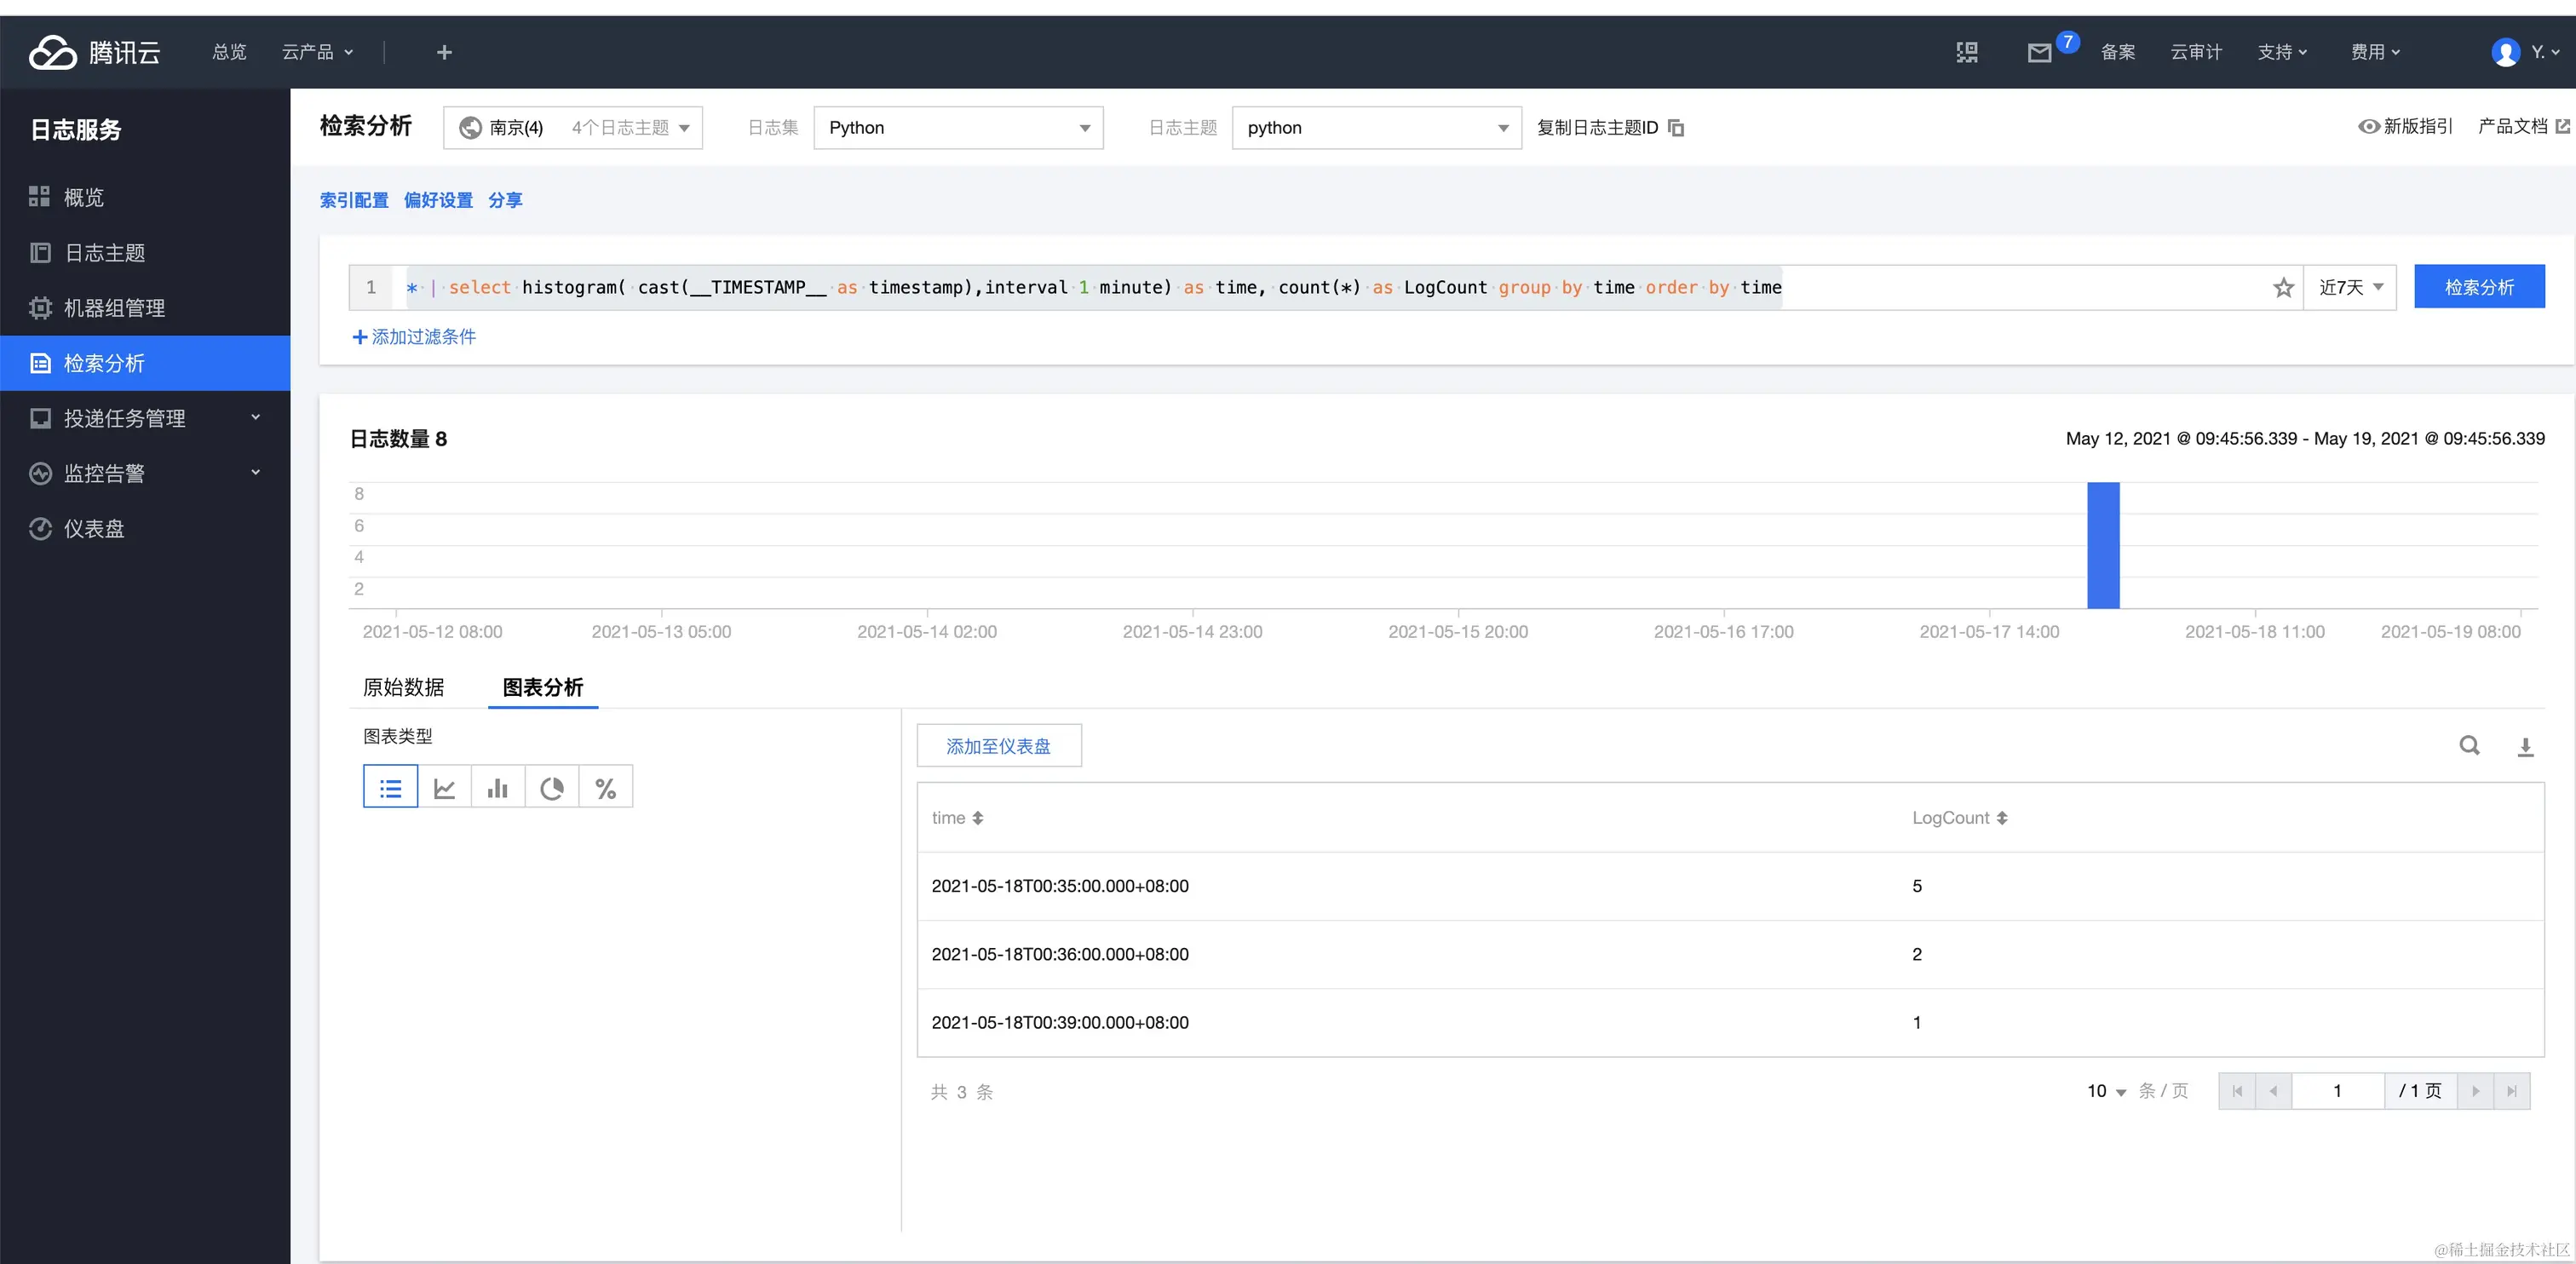
Task: Click the blue histogram bar
Action: pos(2103,545)
